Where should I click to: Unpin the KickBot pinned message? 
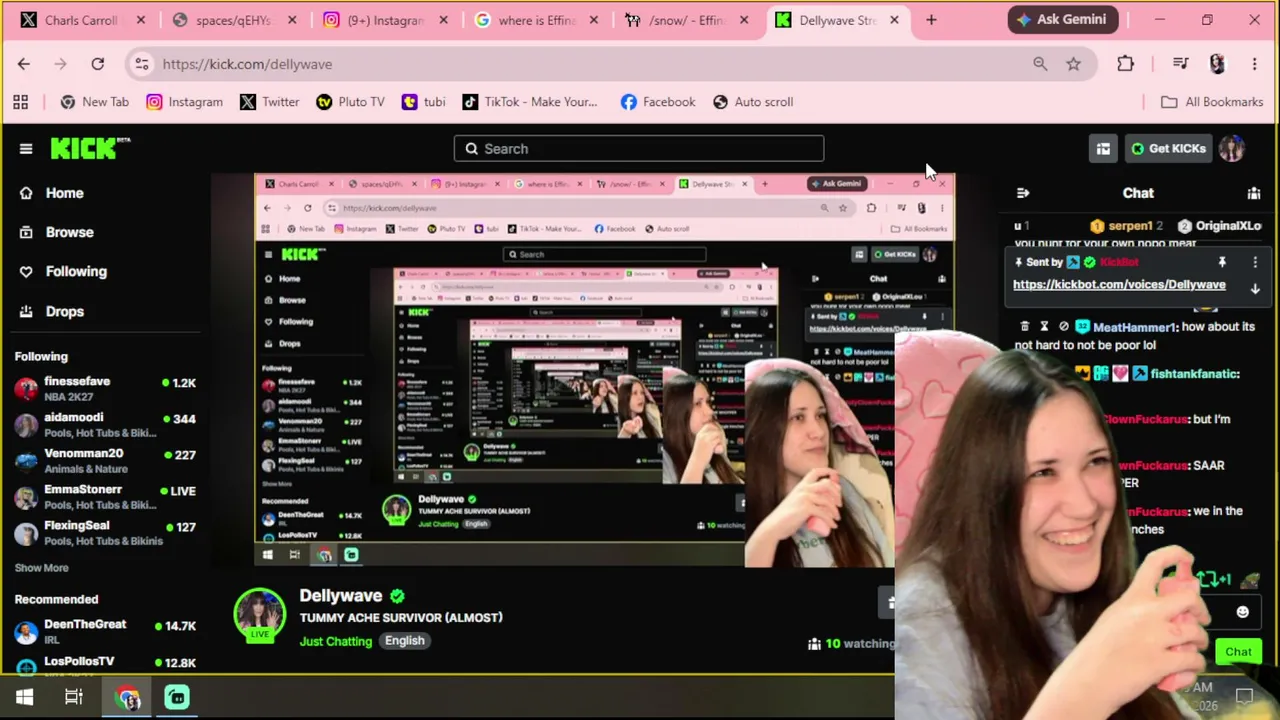coord(1222,262)
